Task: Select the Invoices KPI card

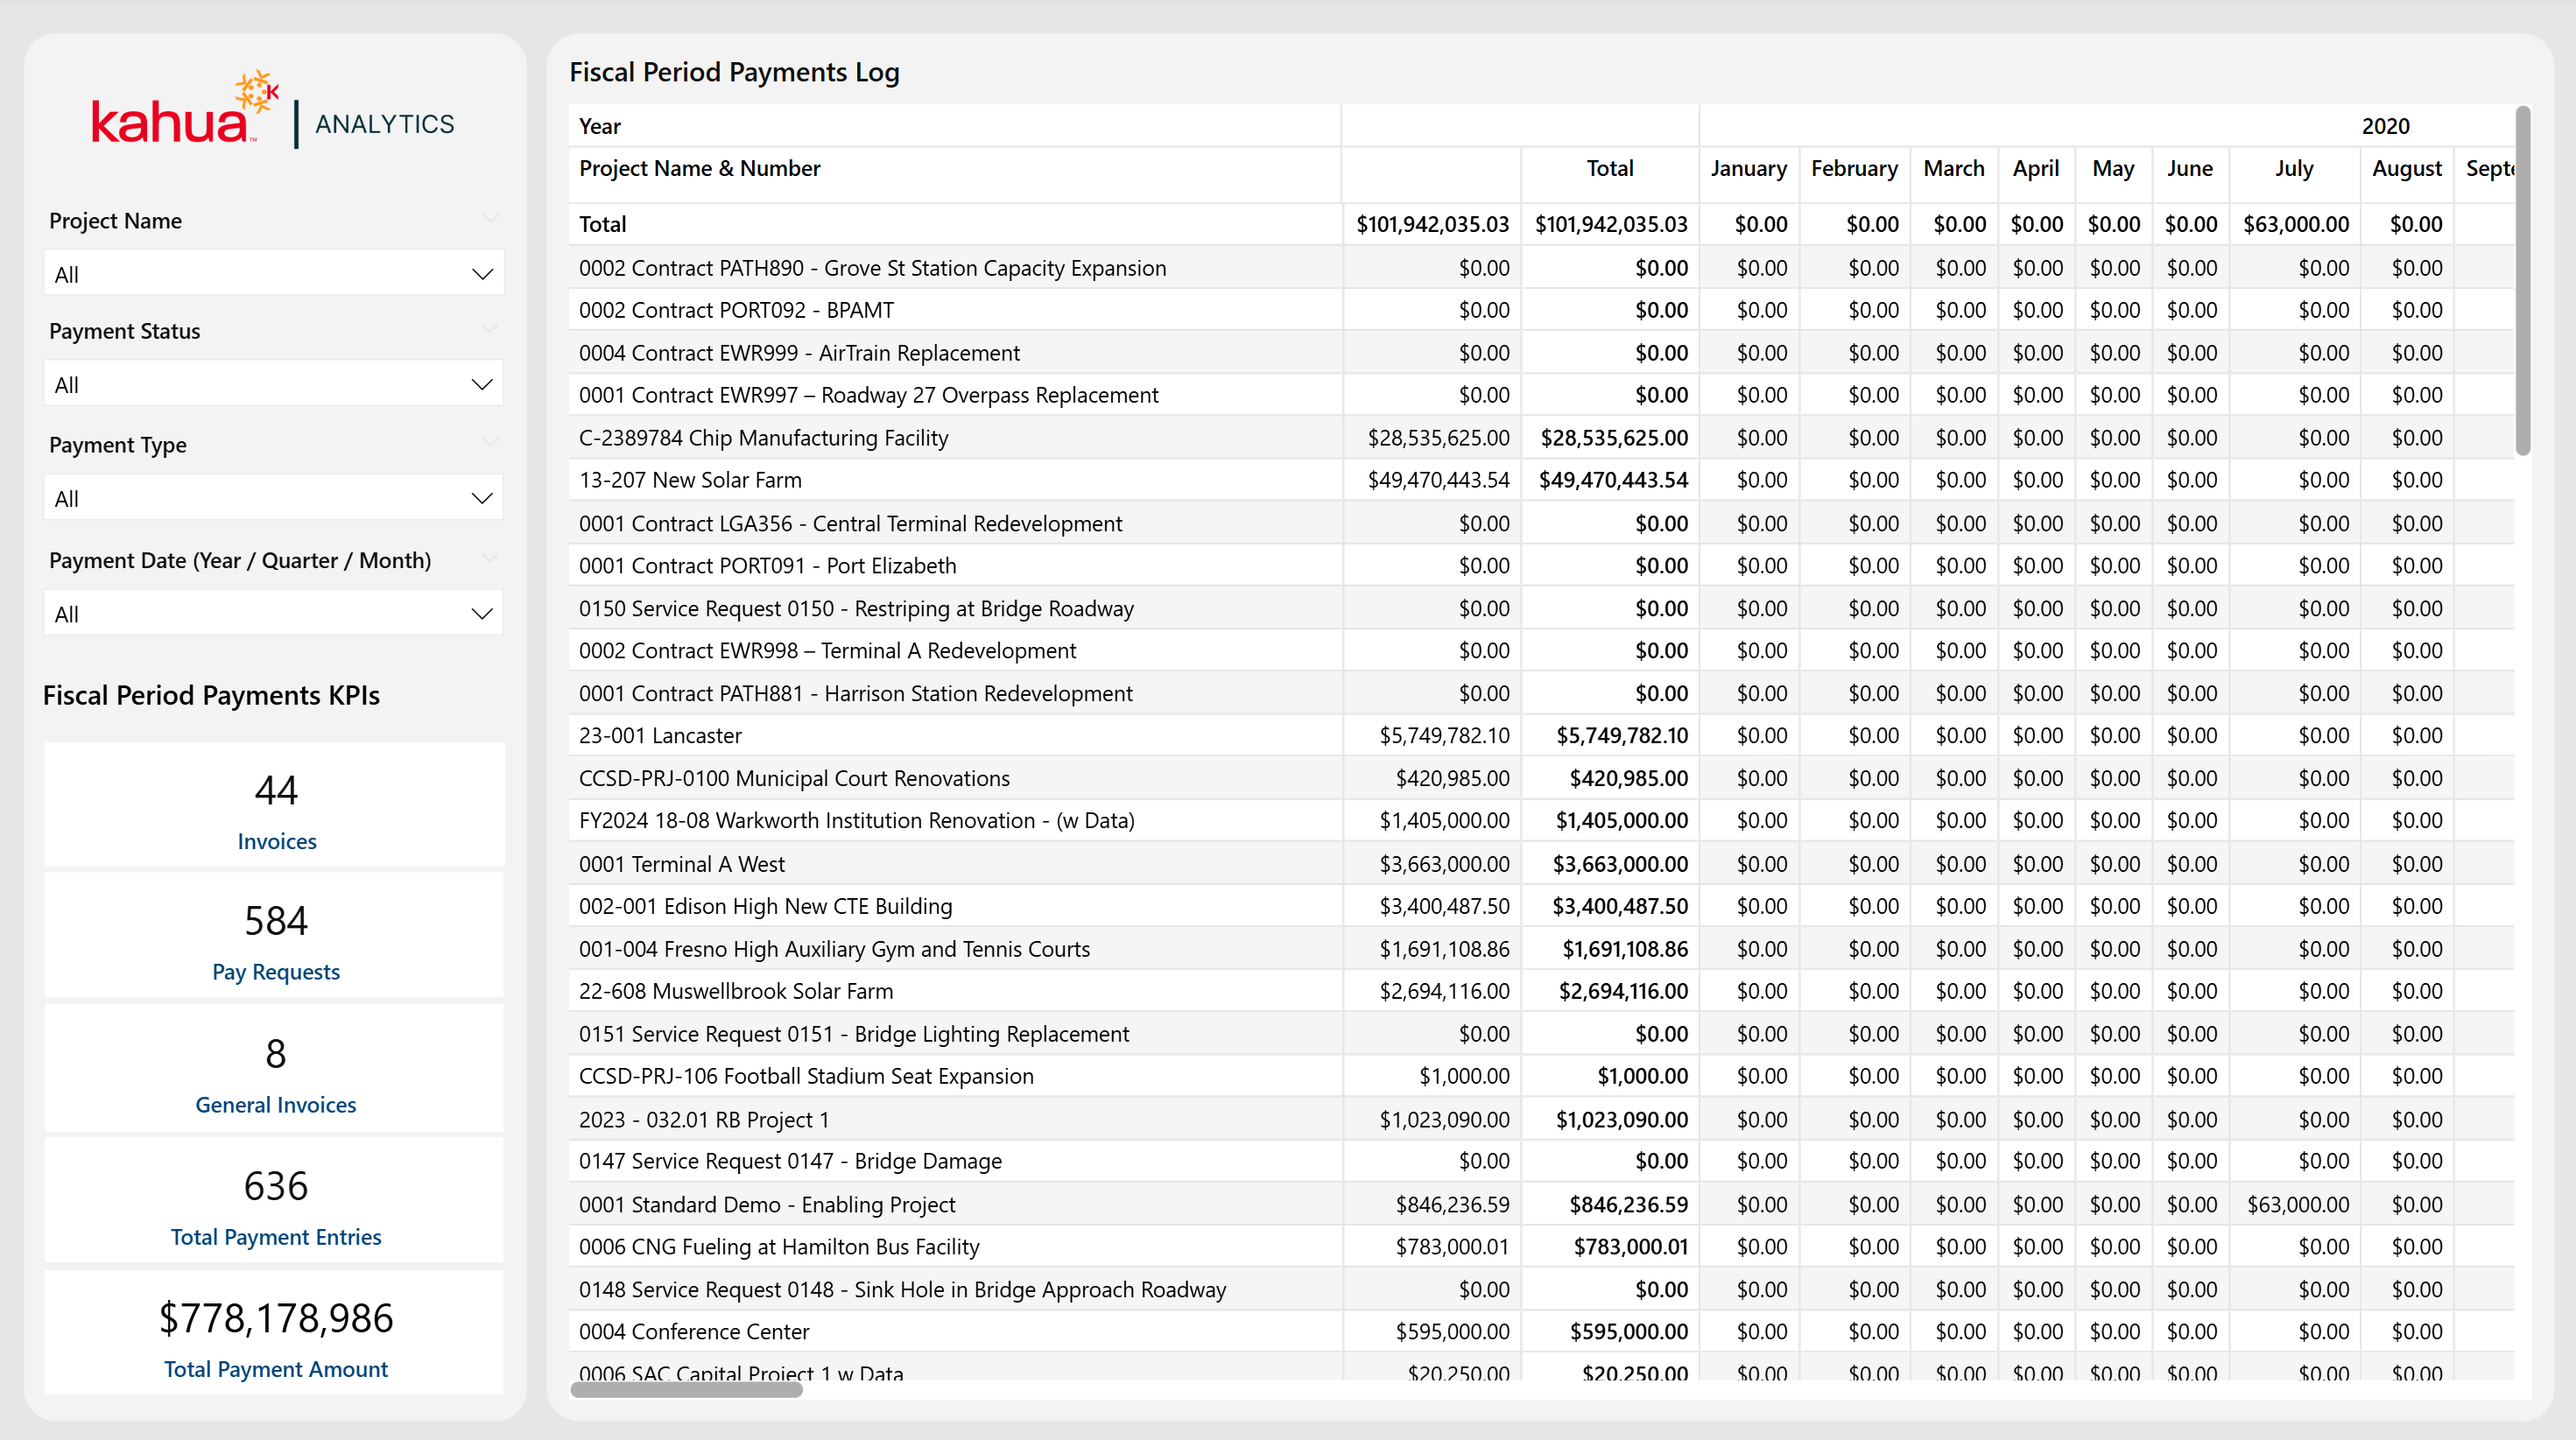Action: pyautogui.click(x=275, y=806)
